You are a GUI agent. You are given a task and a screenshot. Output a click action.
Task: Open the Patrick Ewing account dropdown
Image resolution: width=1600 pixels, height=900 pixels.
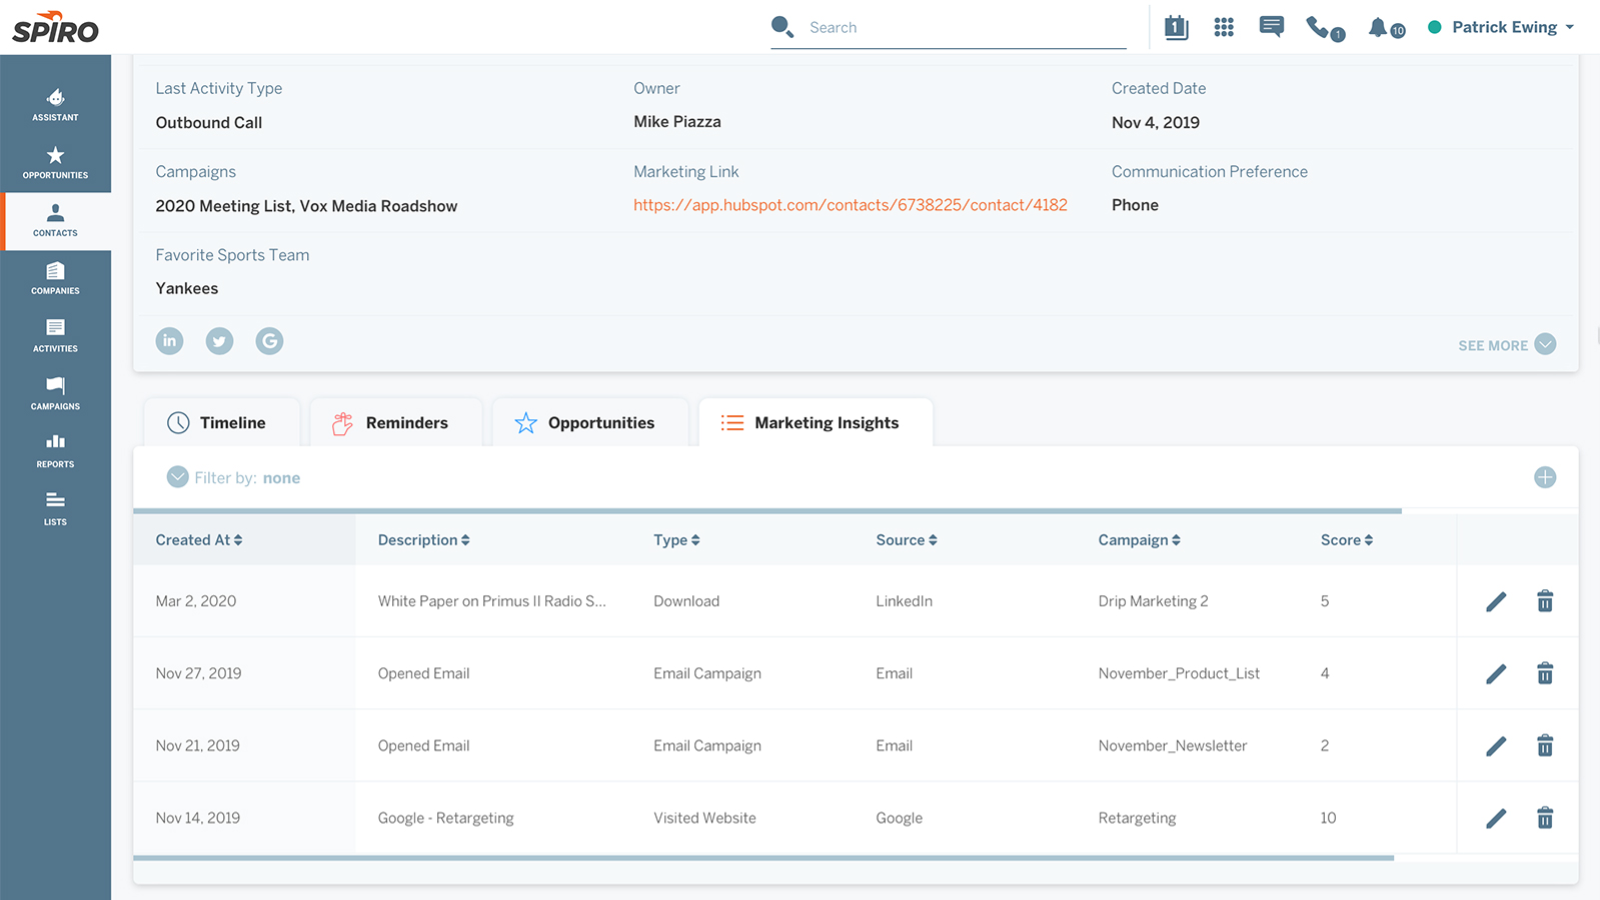click(x=1505, y=27)
